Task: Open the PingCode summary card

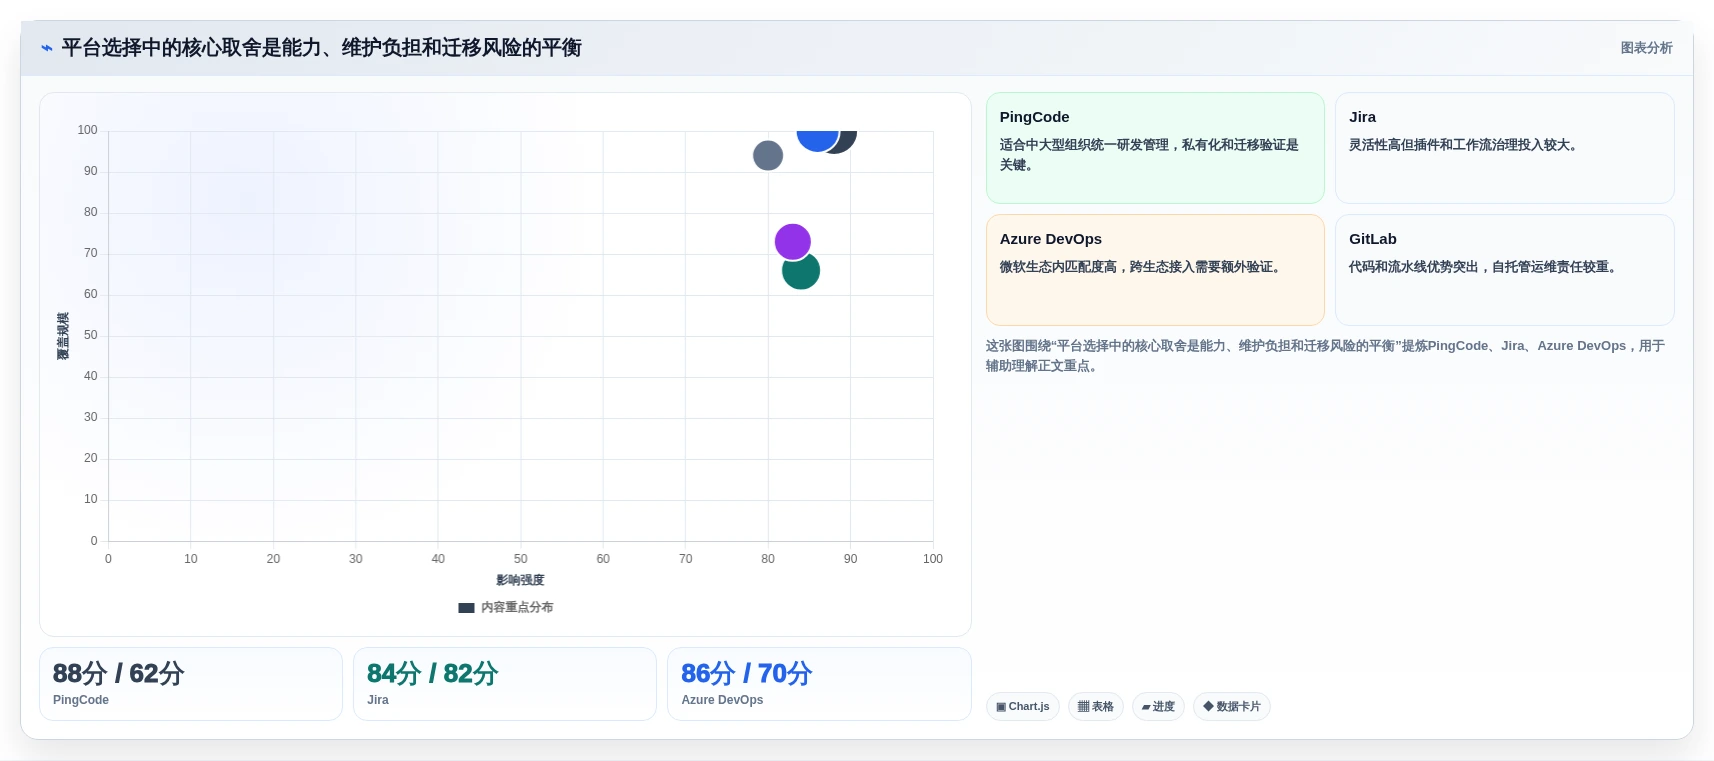Action: pyautogui.click(x=1155, y=148)
